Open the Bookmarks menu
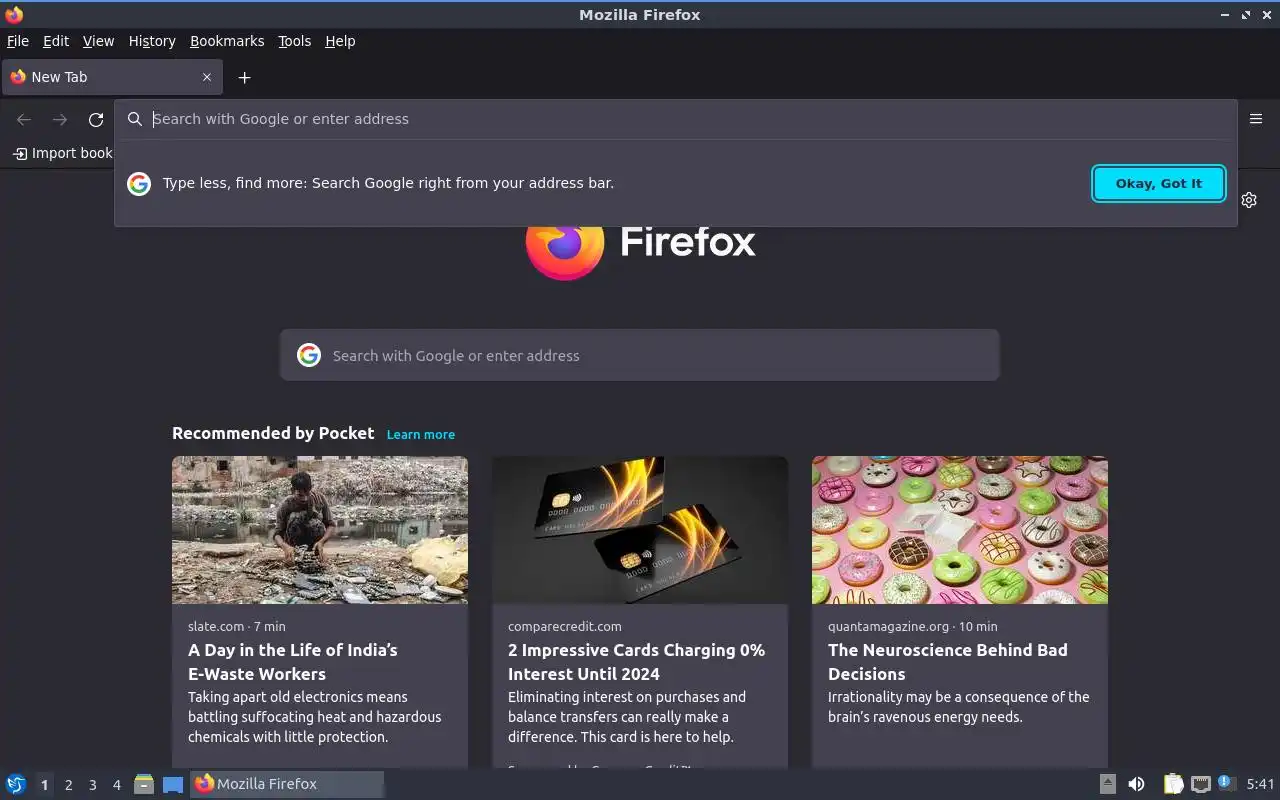The height and width of the screenshot is (800, 1280). (227, 41)
